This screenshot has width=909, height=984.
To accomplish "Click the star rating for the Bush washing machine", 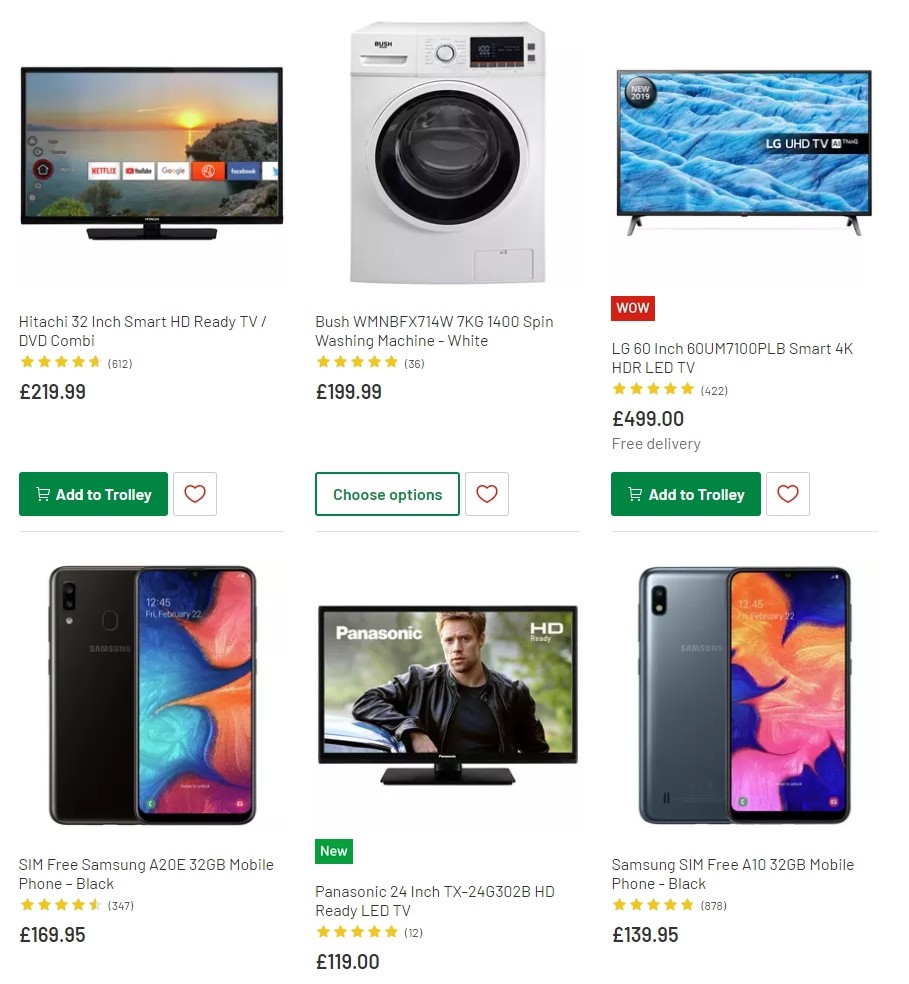I will tap(357, 363).
